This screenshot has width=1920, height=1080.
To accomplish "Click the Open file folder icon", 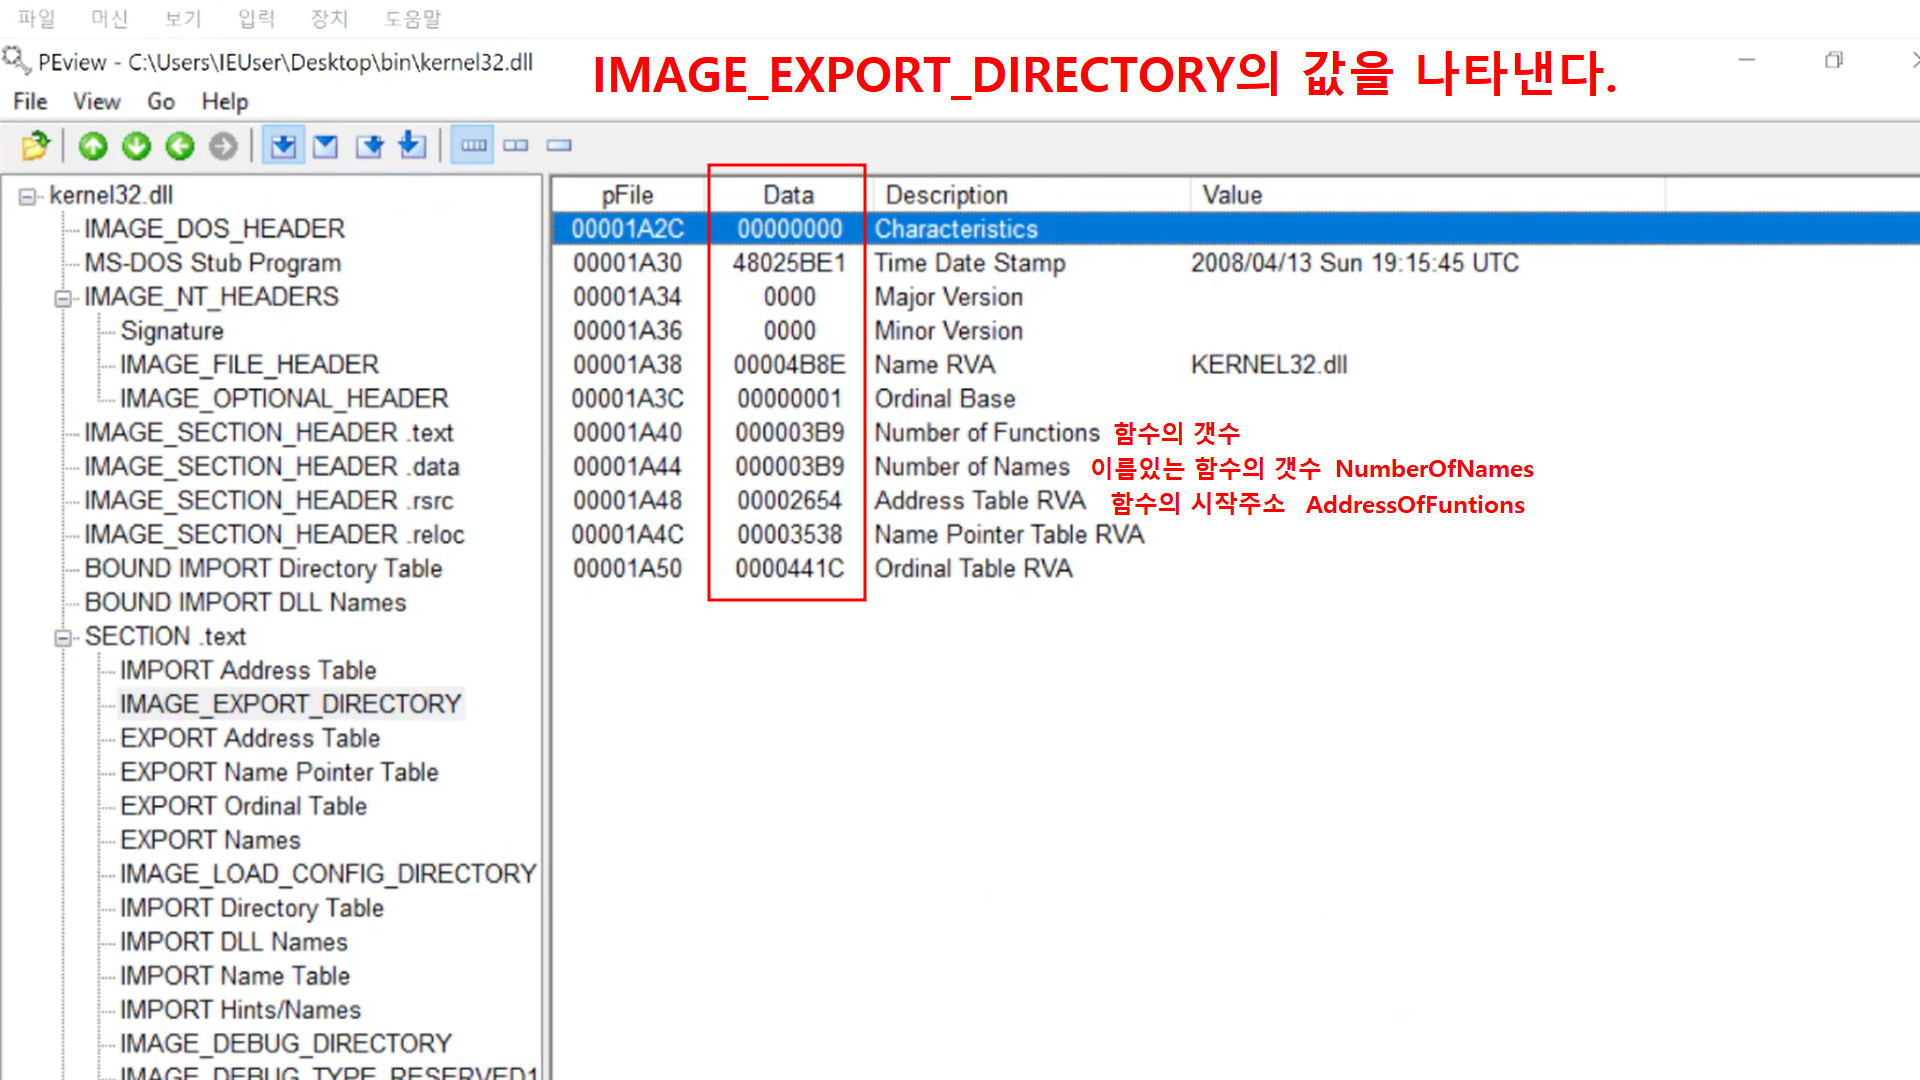I will pos(36,146).
